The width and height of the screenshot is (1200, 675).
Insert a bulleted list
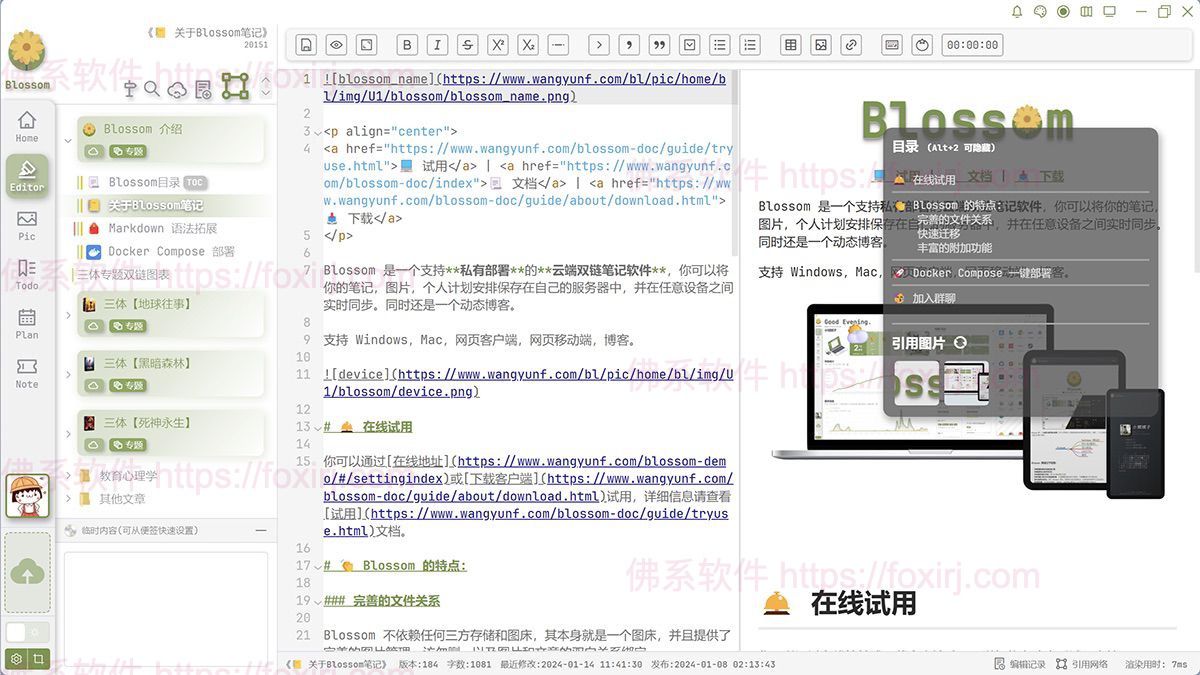[x=719, y=44]
